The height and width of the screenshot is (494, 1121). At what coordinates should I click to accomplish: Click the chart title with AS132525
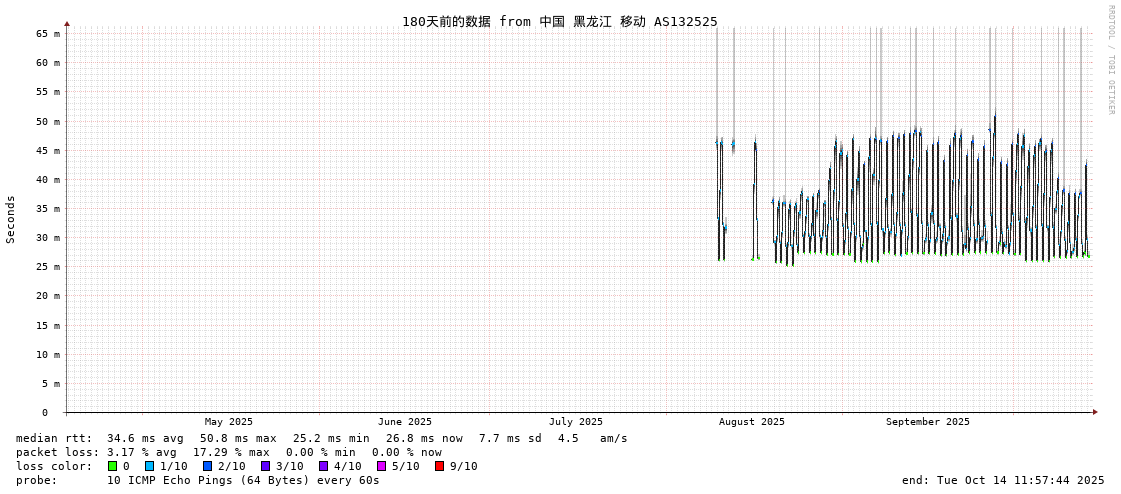559,21
